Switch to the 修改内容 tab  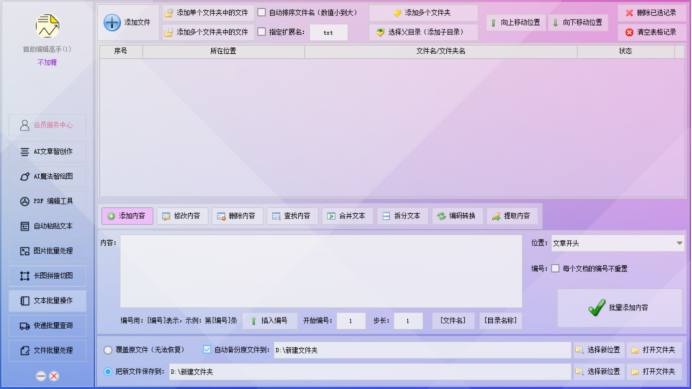coord(182,216)
